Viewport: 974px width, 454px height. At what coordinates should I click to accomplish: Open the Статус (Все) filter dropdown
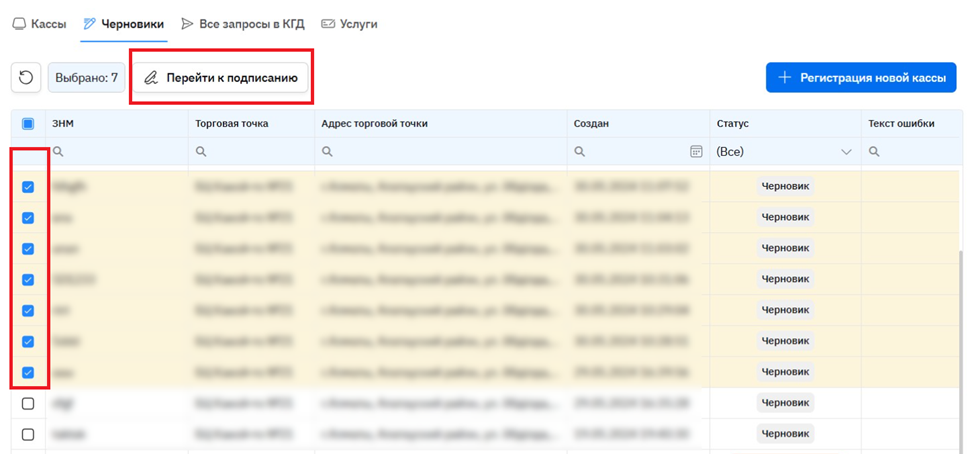785,152
